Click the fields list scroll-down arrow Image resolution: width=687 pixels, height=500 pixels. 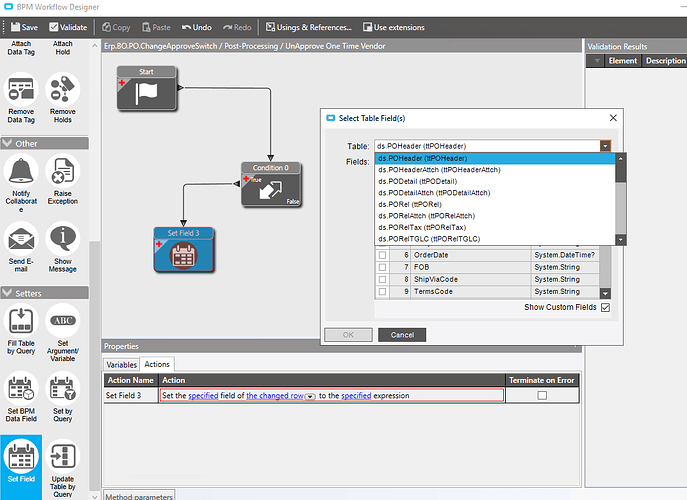605,294
